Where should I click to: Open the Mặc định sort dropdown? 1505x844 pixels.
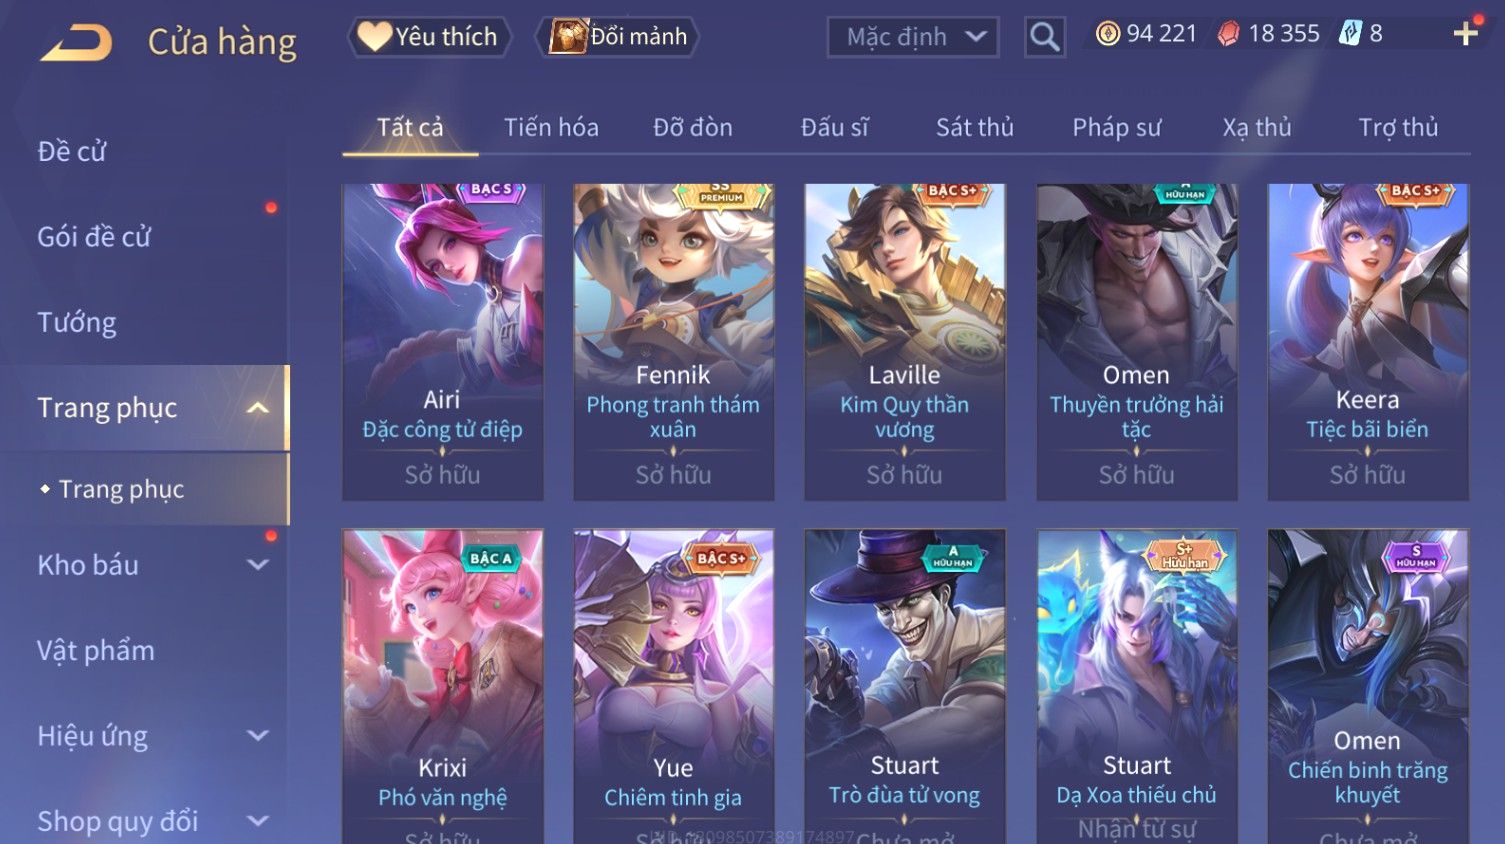point(913,37)
